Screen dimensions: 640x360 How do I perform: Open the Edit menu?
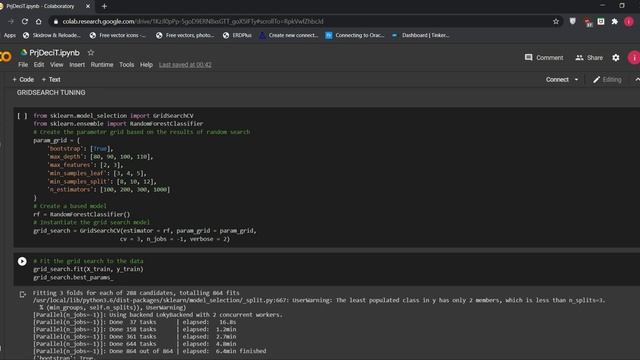click(x=39, y=64)
